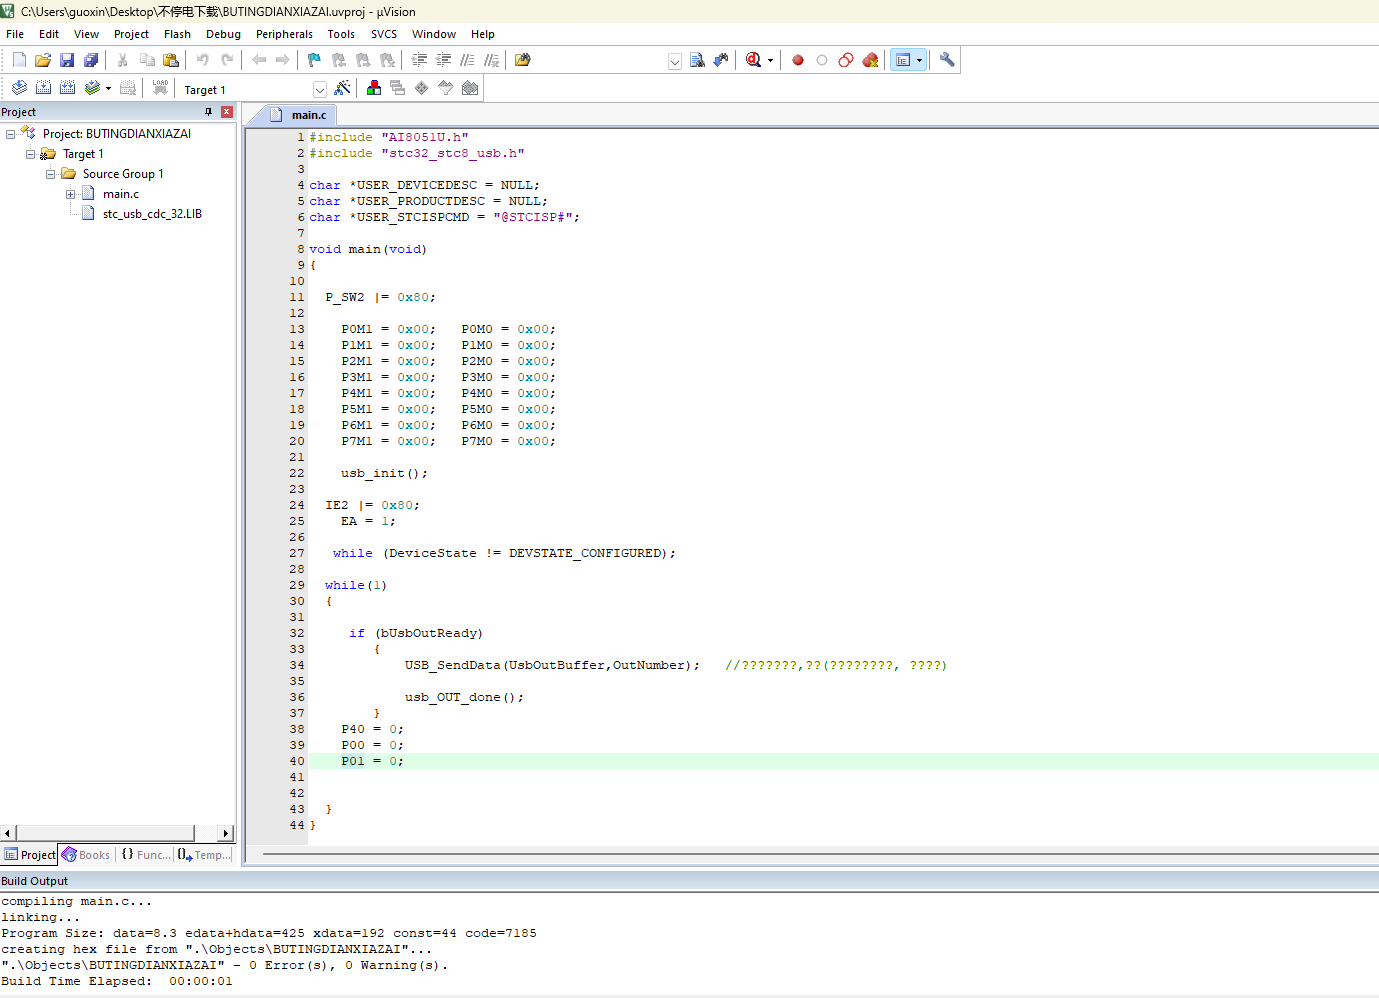Click the Manage Run-Time Environment diamond icon
This screenshot has width=1379, height=998.
422,88
